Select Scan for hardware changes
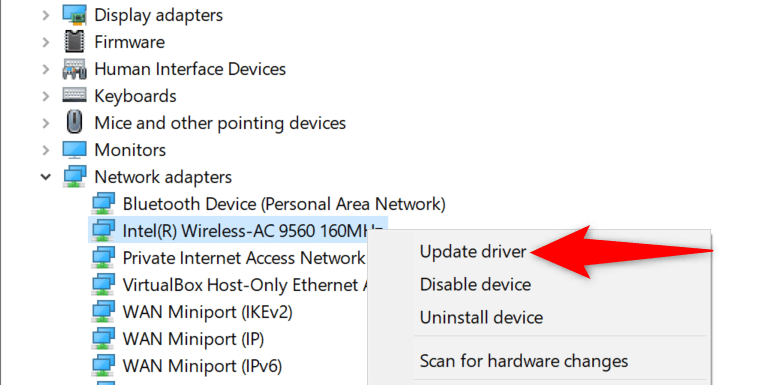Screen dimensions: 765x385 click(524, 361)
